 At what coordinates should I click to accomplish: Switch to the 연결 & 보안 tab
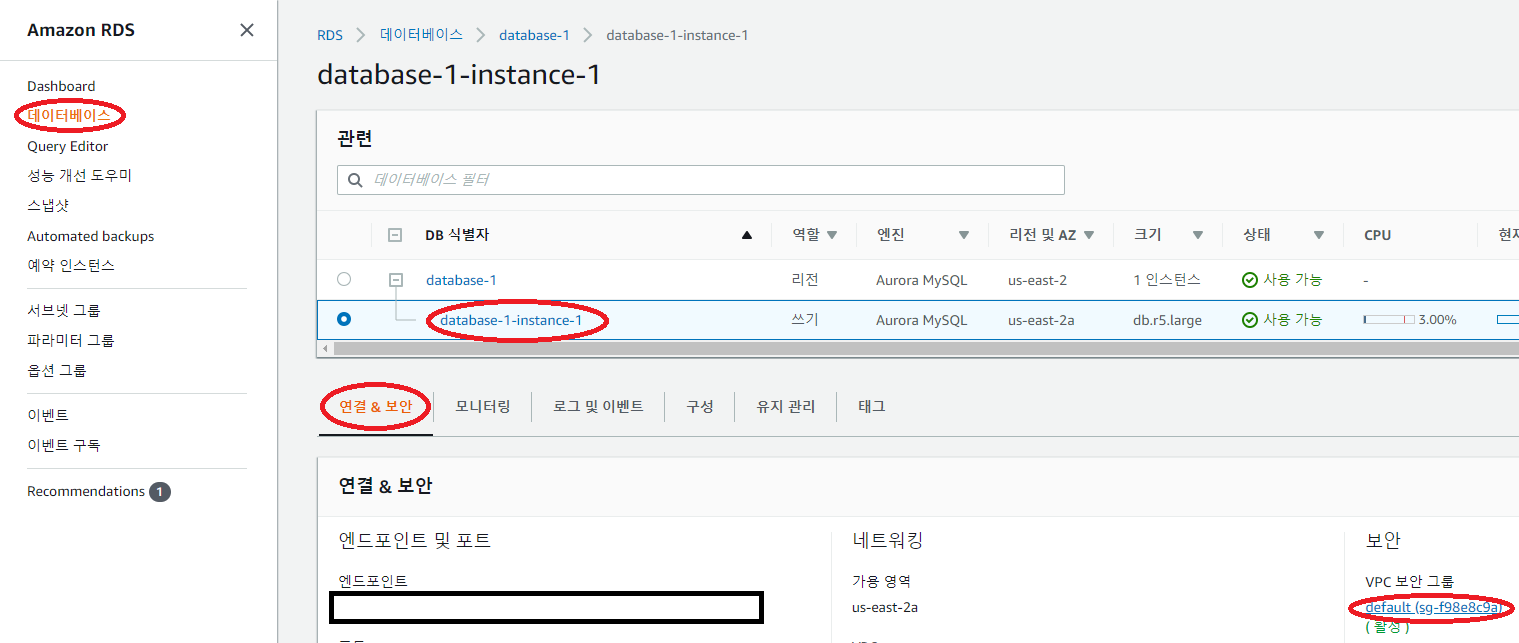click(375, 406)
